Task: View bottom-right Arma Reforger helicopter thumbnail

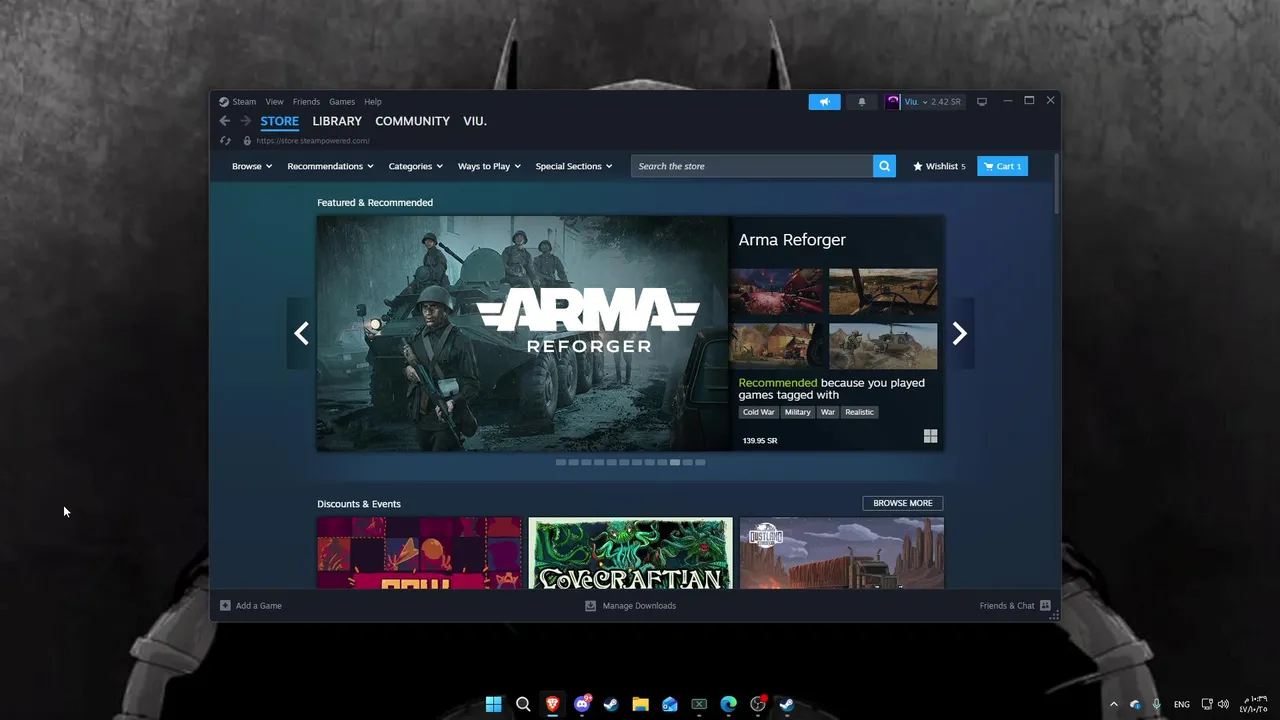Action: click(883, 346)
